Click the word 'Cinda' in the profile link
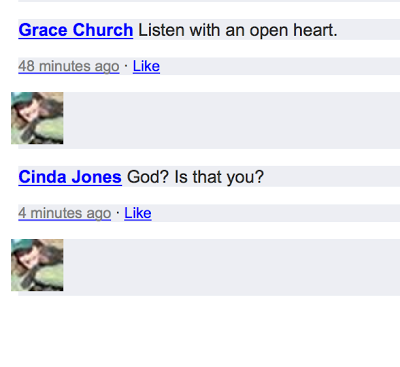 42,177
